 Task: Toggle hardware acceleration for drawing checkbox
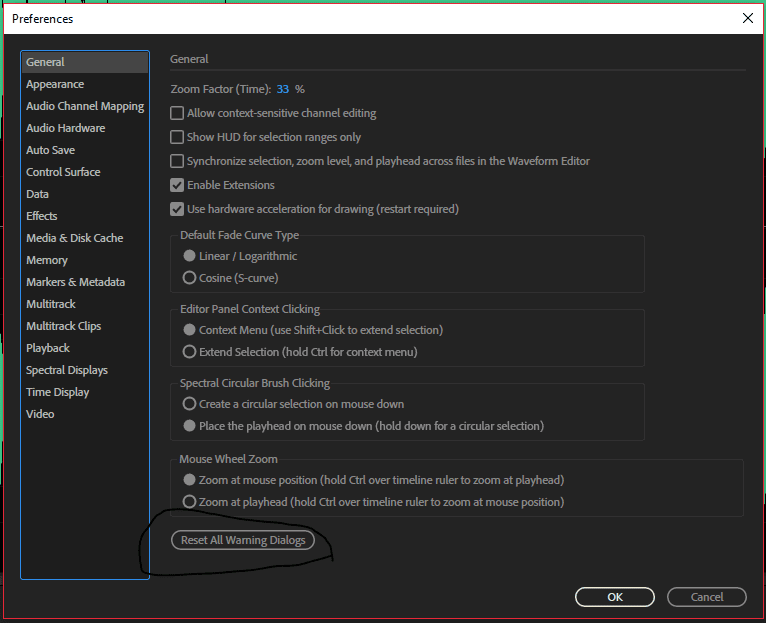[x=177, y=209]
